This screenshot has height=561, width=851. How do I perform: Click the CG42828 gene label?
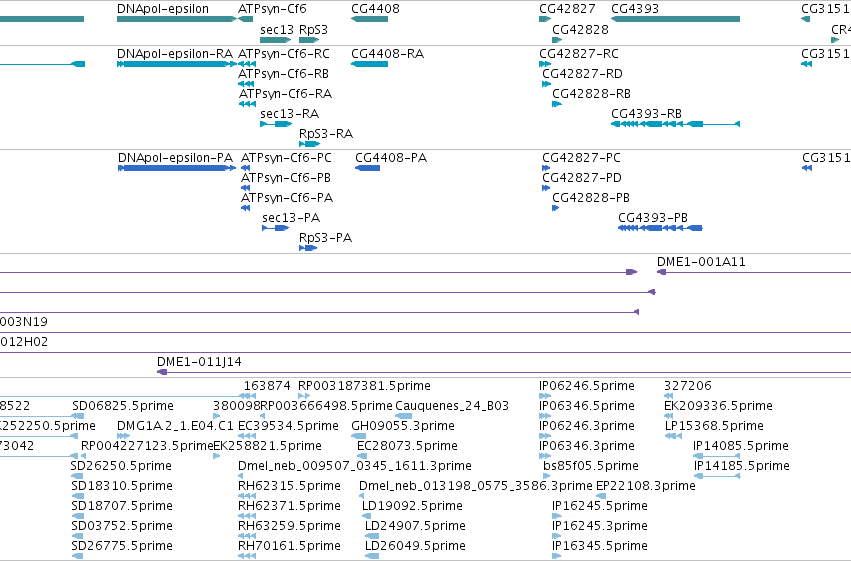580,29
